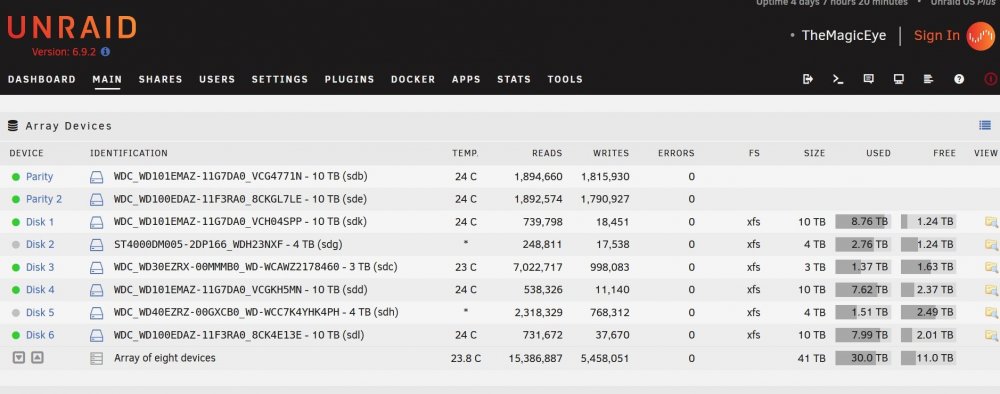Click the Disk 3 drive icon
This screenshot has width=1000, height=394.
[96, 267]
